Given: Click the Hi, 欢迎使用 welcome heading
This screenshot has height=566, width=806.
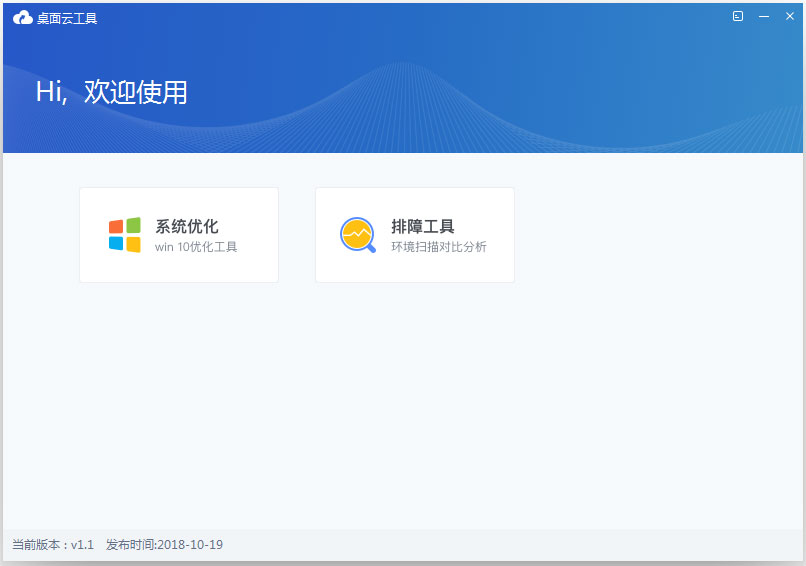Looking at the screenshot, I should tap(112, 92).
